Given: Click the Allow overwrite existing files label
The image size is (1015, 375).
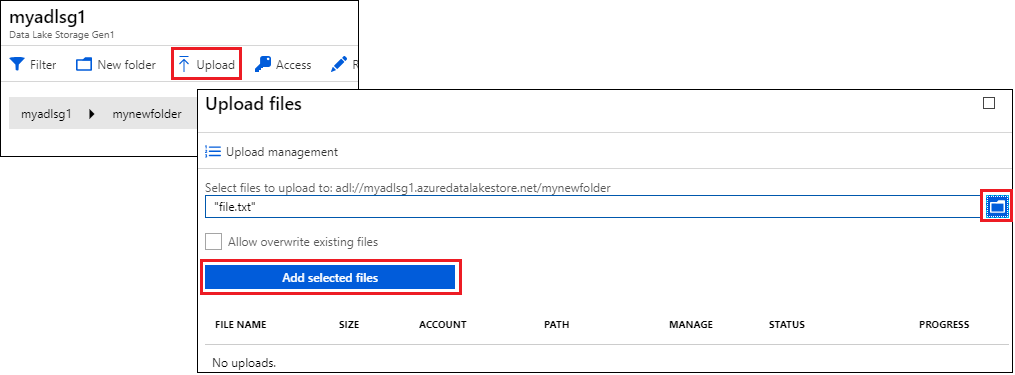Looking at the screenshot, I should click(303, 242).
